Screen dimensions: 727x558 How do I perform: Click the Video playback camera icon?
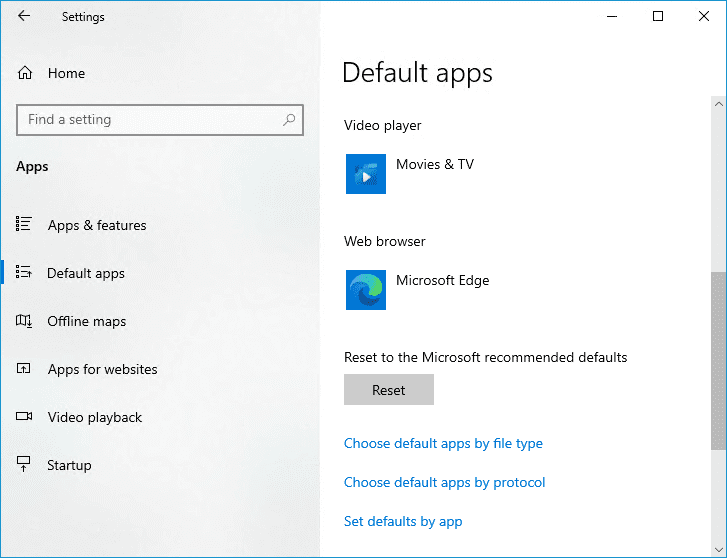pos(24,416)
